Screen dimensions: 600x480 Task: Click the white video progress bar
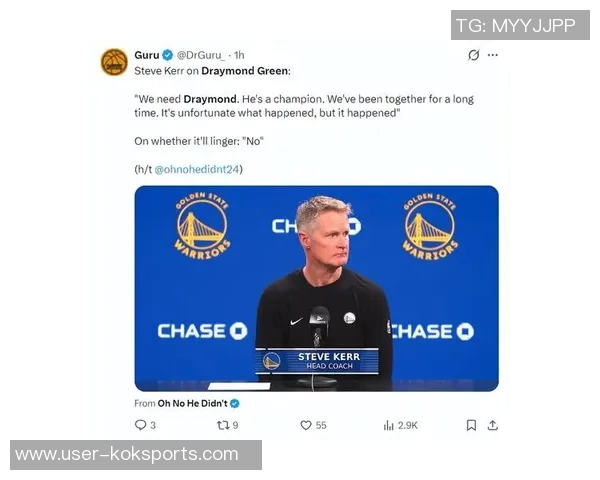pos(239,386)
